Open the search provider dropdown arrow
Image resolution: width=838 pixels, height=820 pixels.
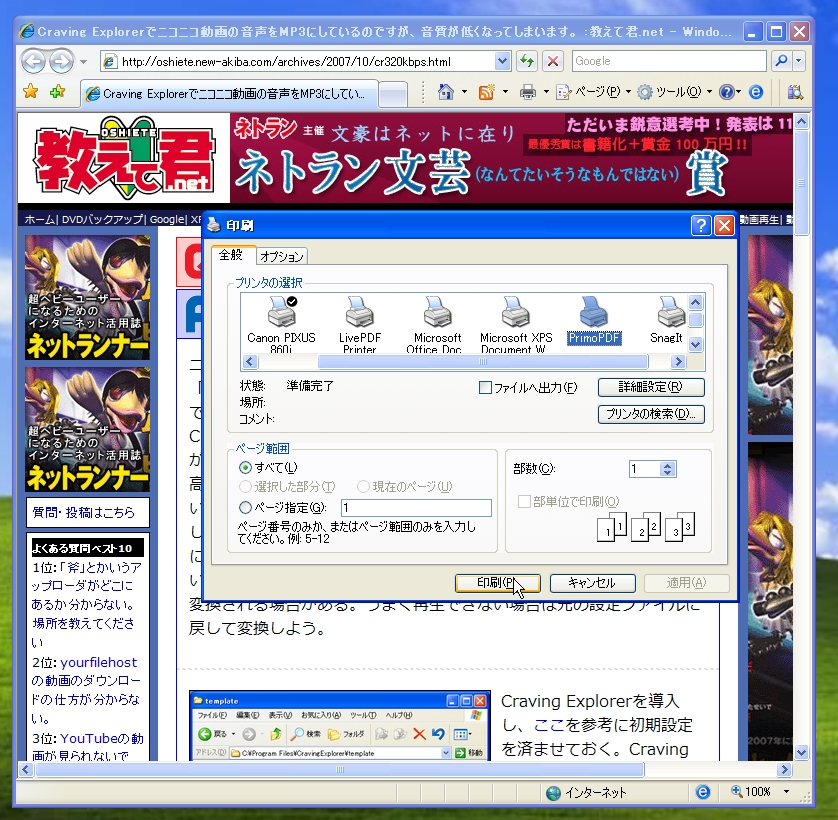tap(798, 61)
